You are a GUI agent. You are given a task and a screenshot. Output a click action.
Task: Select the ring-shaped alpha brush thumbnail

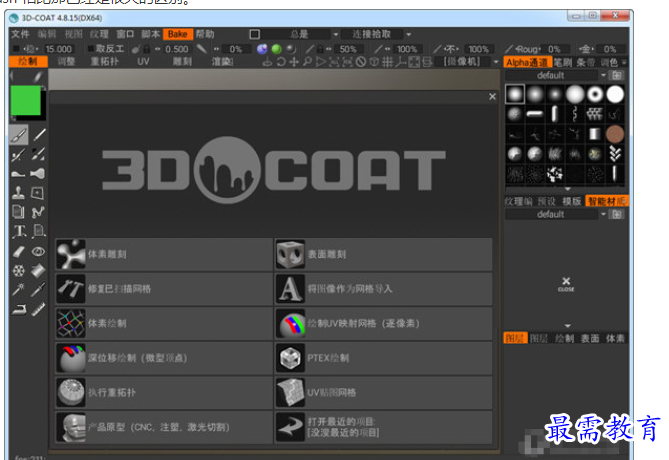595,94
